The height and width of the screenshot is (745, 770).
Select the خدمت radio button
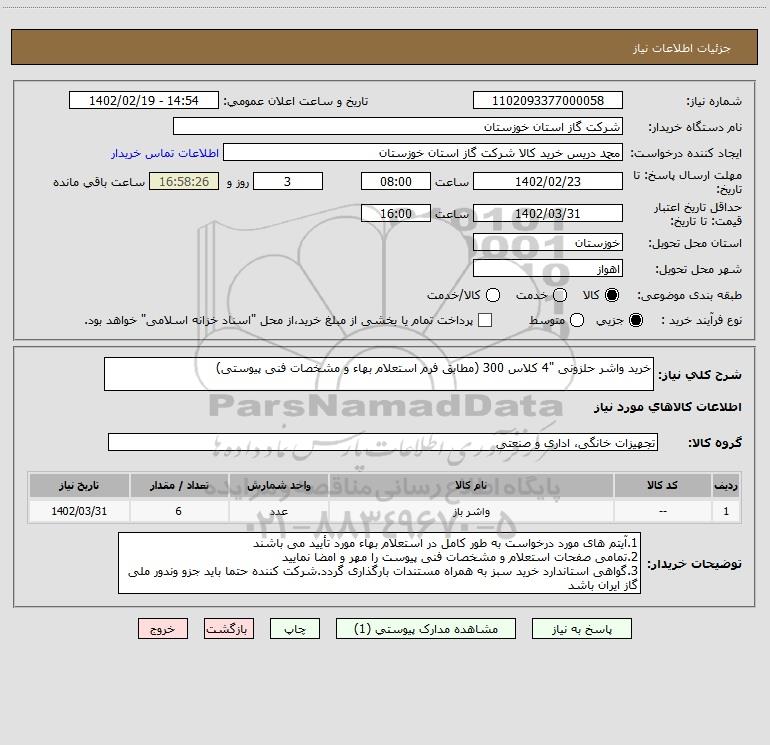(560, 295)
